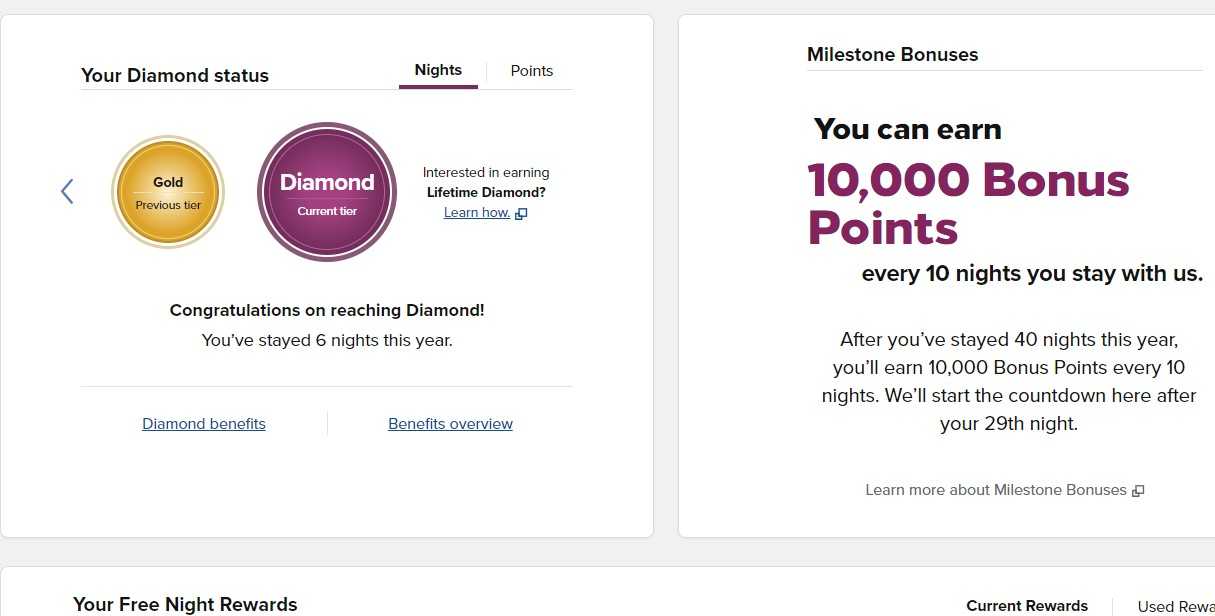Image resolution: width=1215 pixels, height=616 pixels.
Task: Select the Used Rewards tab
Action: pyautogui.click(x=1176, y=606)
